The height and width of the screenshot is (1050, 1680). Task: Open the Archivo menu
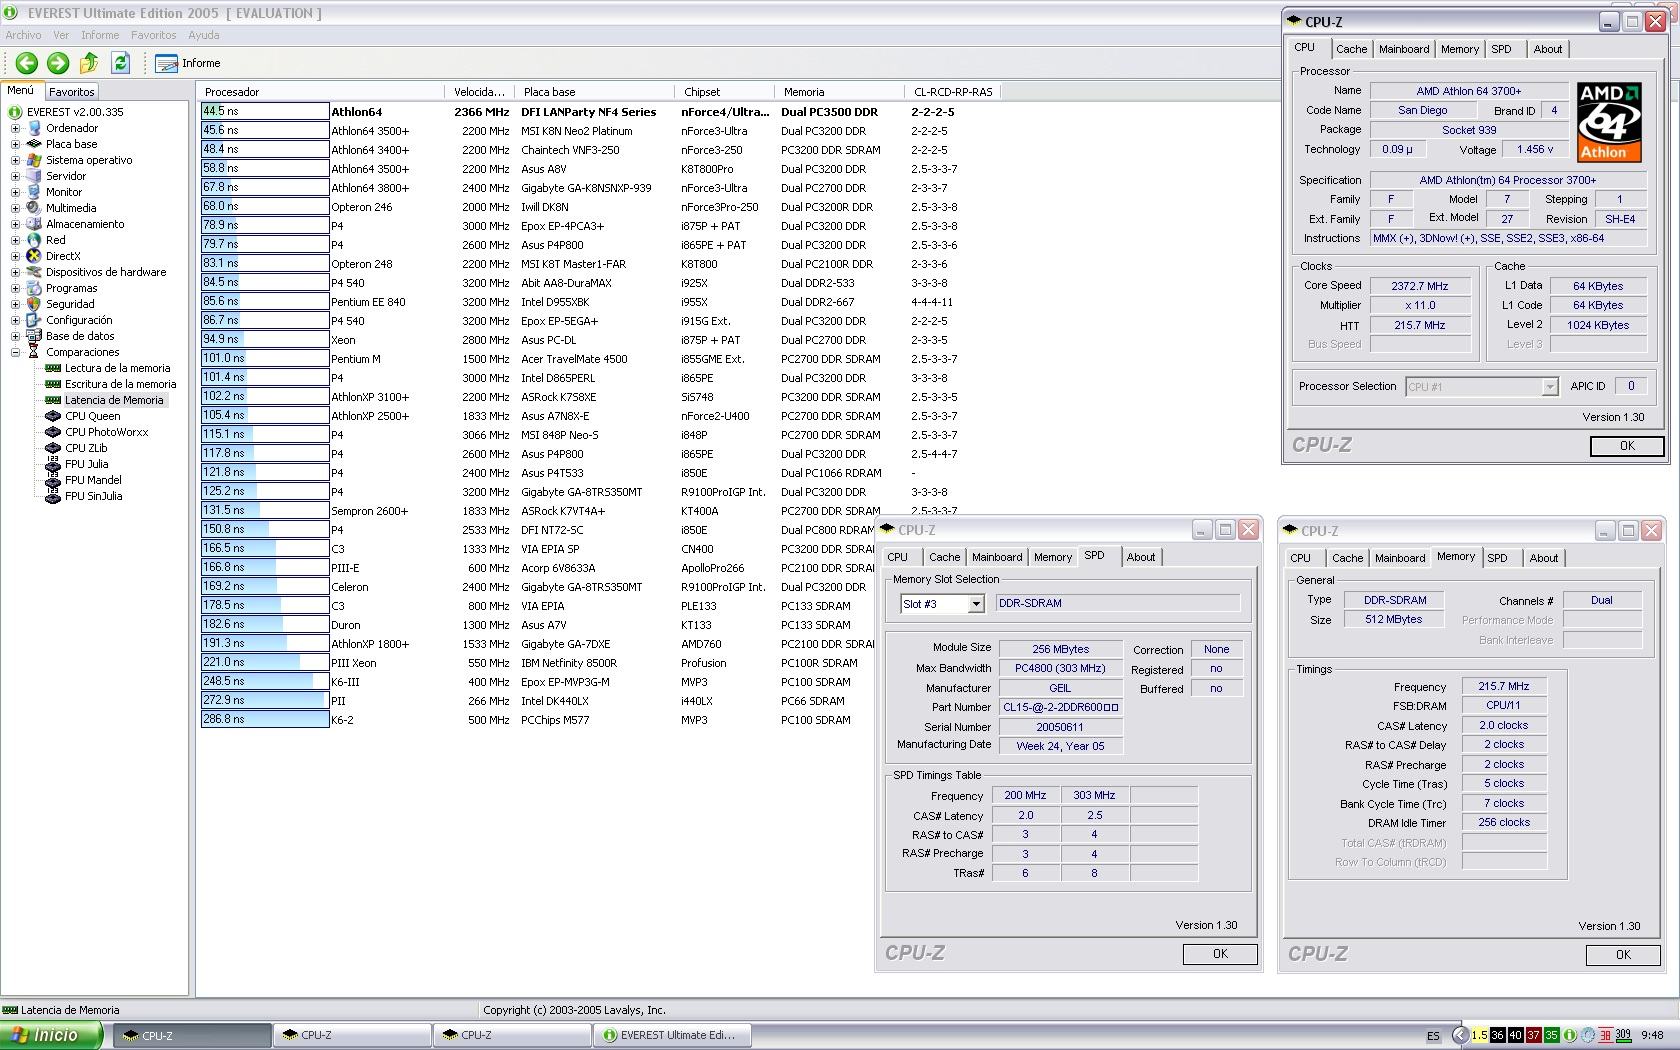[x=24, y=35]
